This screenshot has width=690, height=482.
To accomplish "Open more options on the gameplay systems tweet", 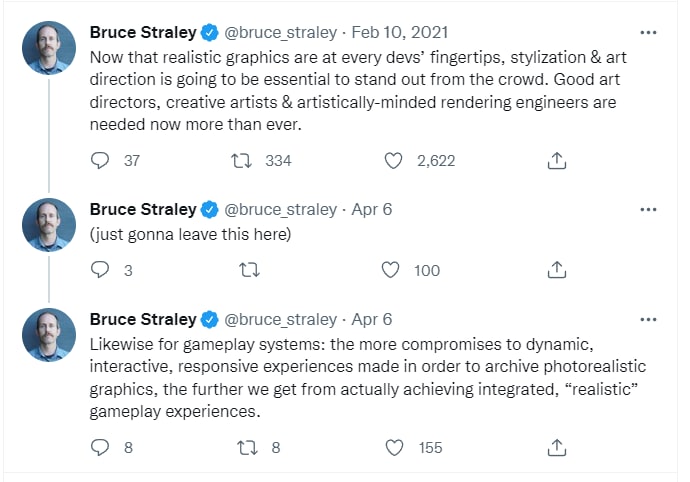I will (x=648, y=320).
